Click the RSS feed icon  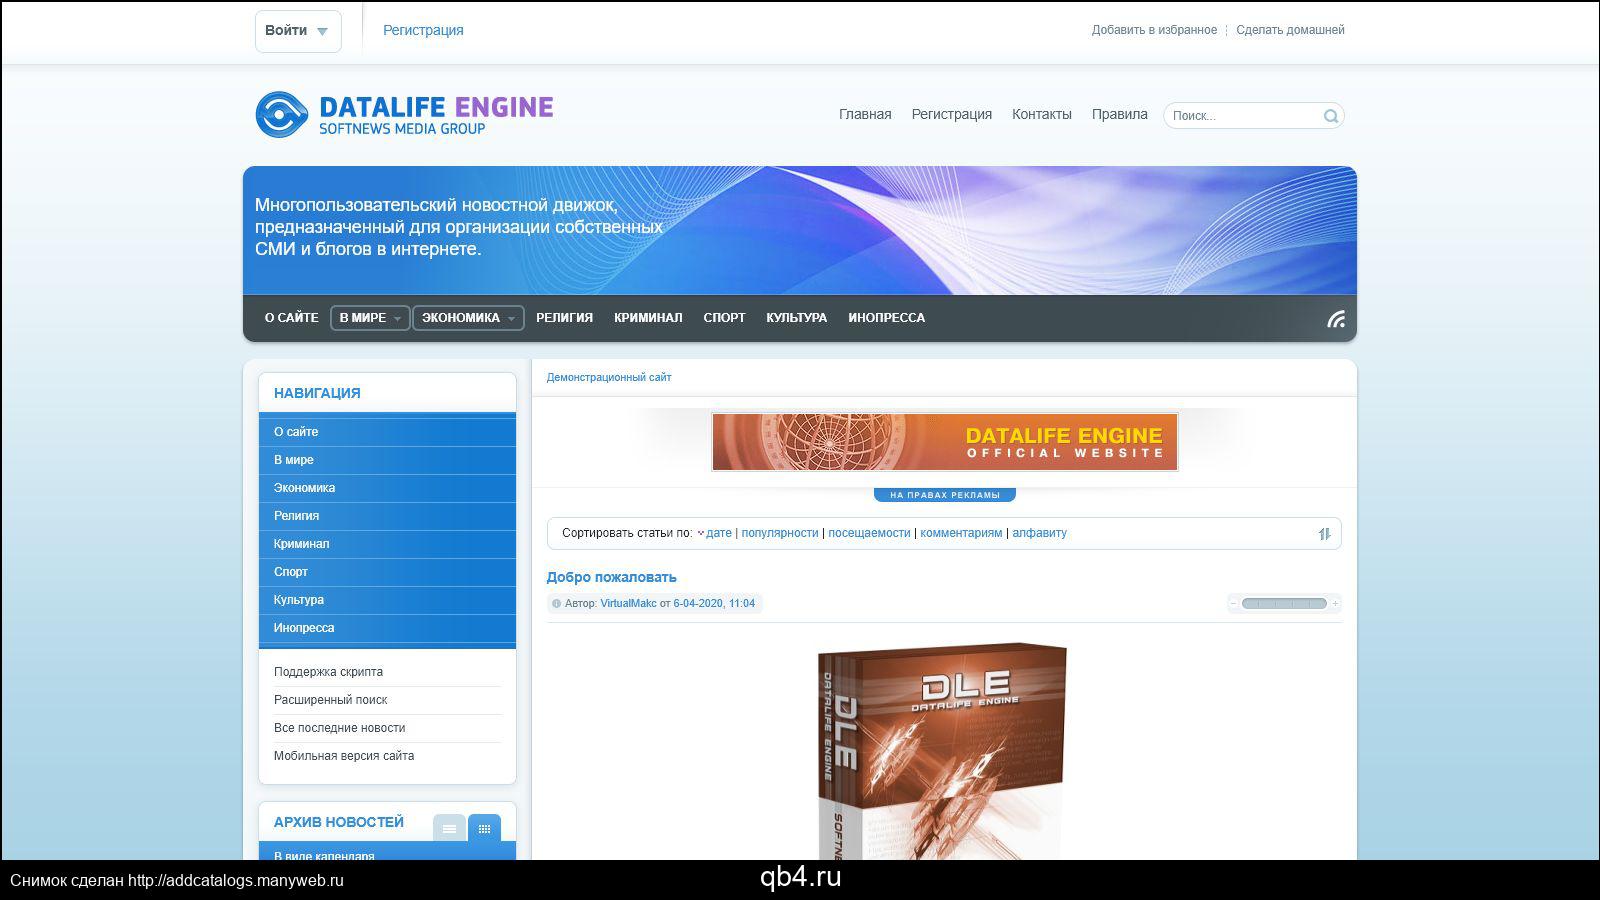click(1336, 319)
